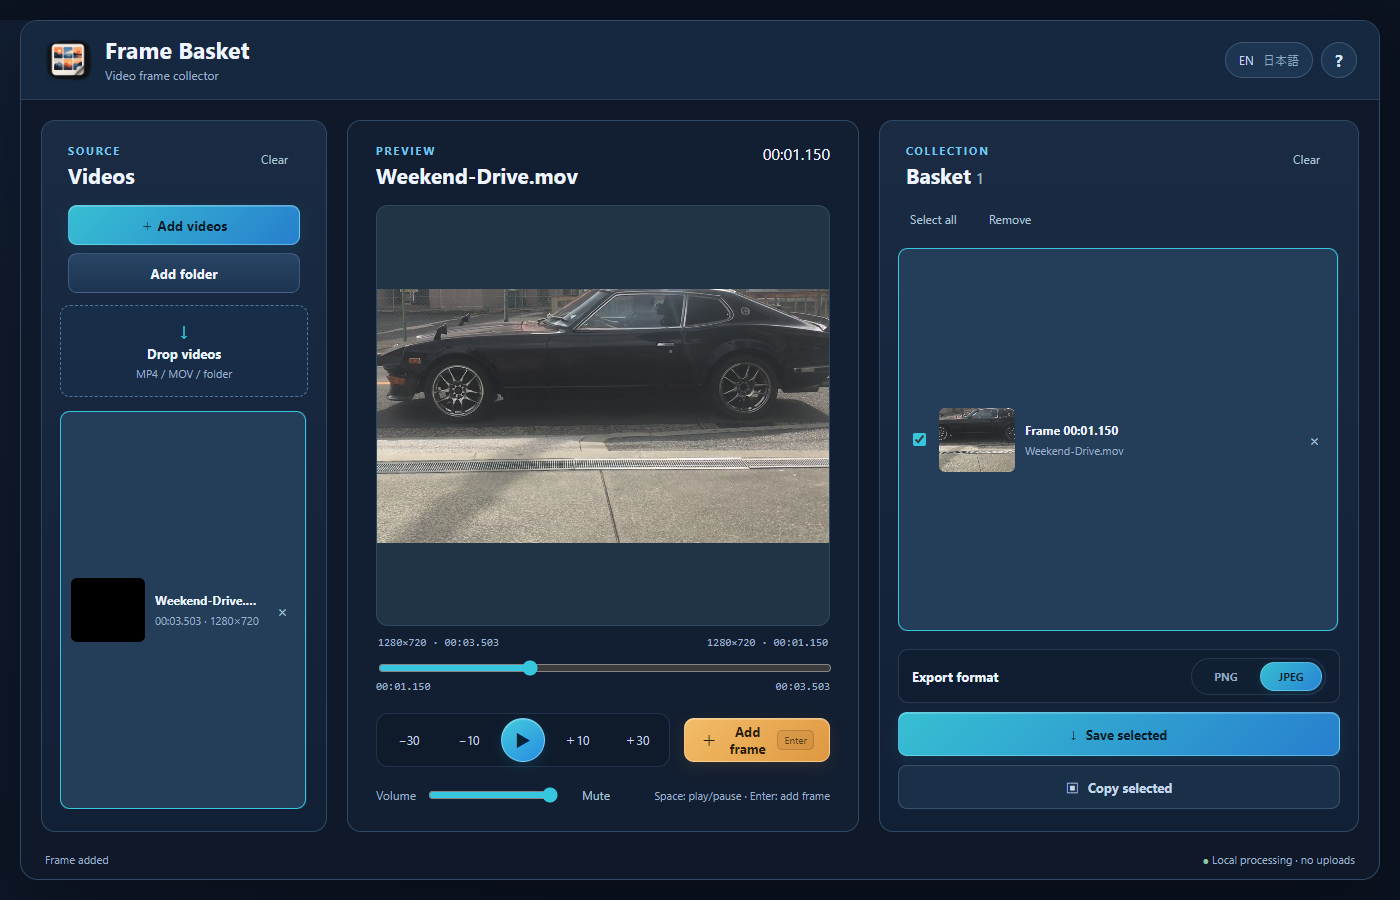Uncheck the Frame 00:01.150 checkbox
Image resolution: width=1400 pixels, height=900 pixels.
pos(919,439)
